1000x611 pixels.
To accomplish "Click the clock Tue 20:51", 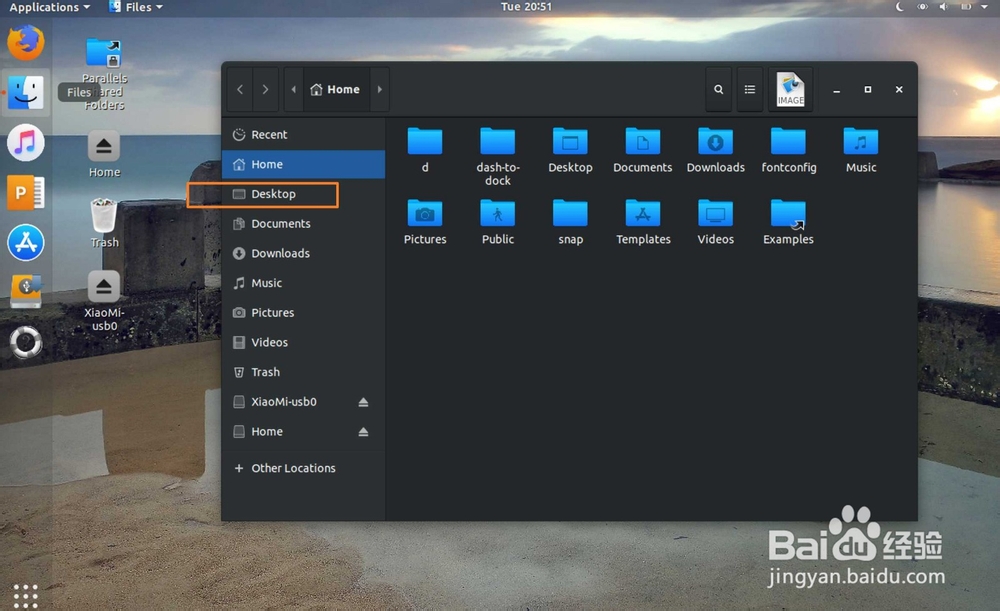I will tap(526, 7).
